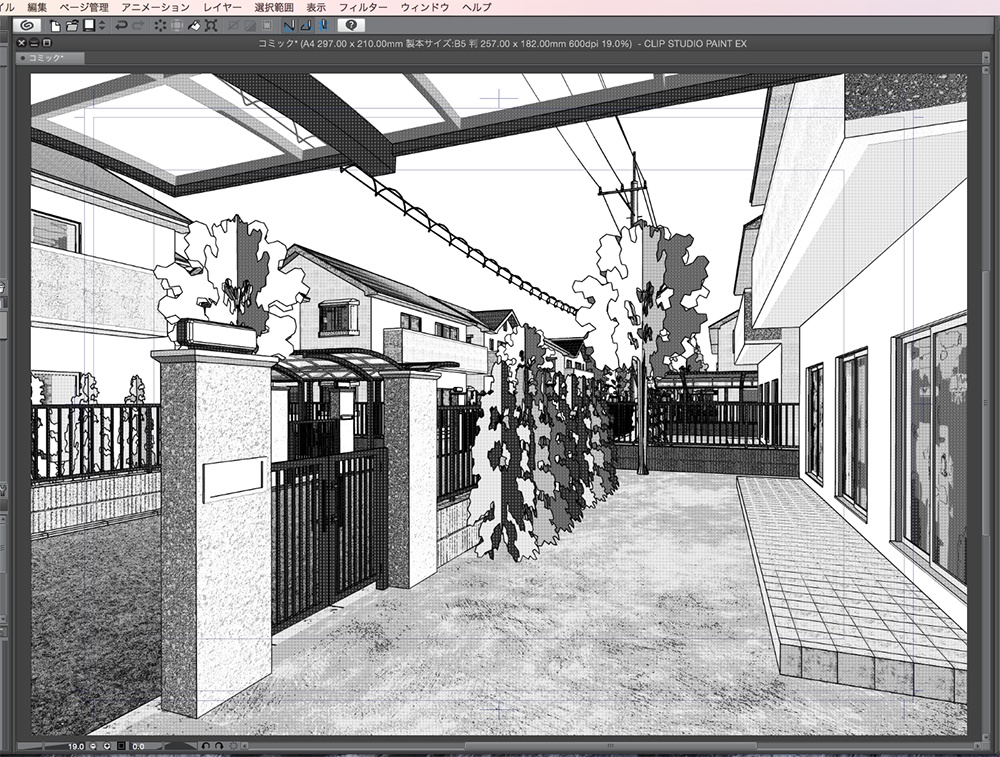The width and height of the screenshot is (1000, 757).
Task: Toggle Snap to Ruler in the toolbar
Action: click(x=288, y=26)
